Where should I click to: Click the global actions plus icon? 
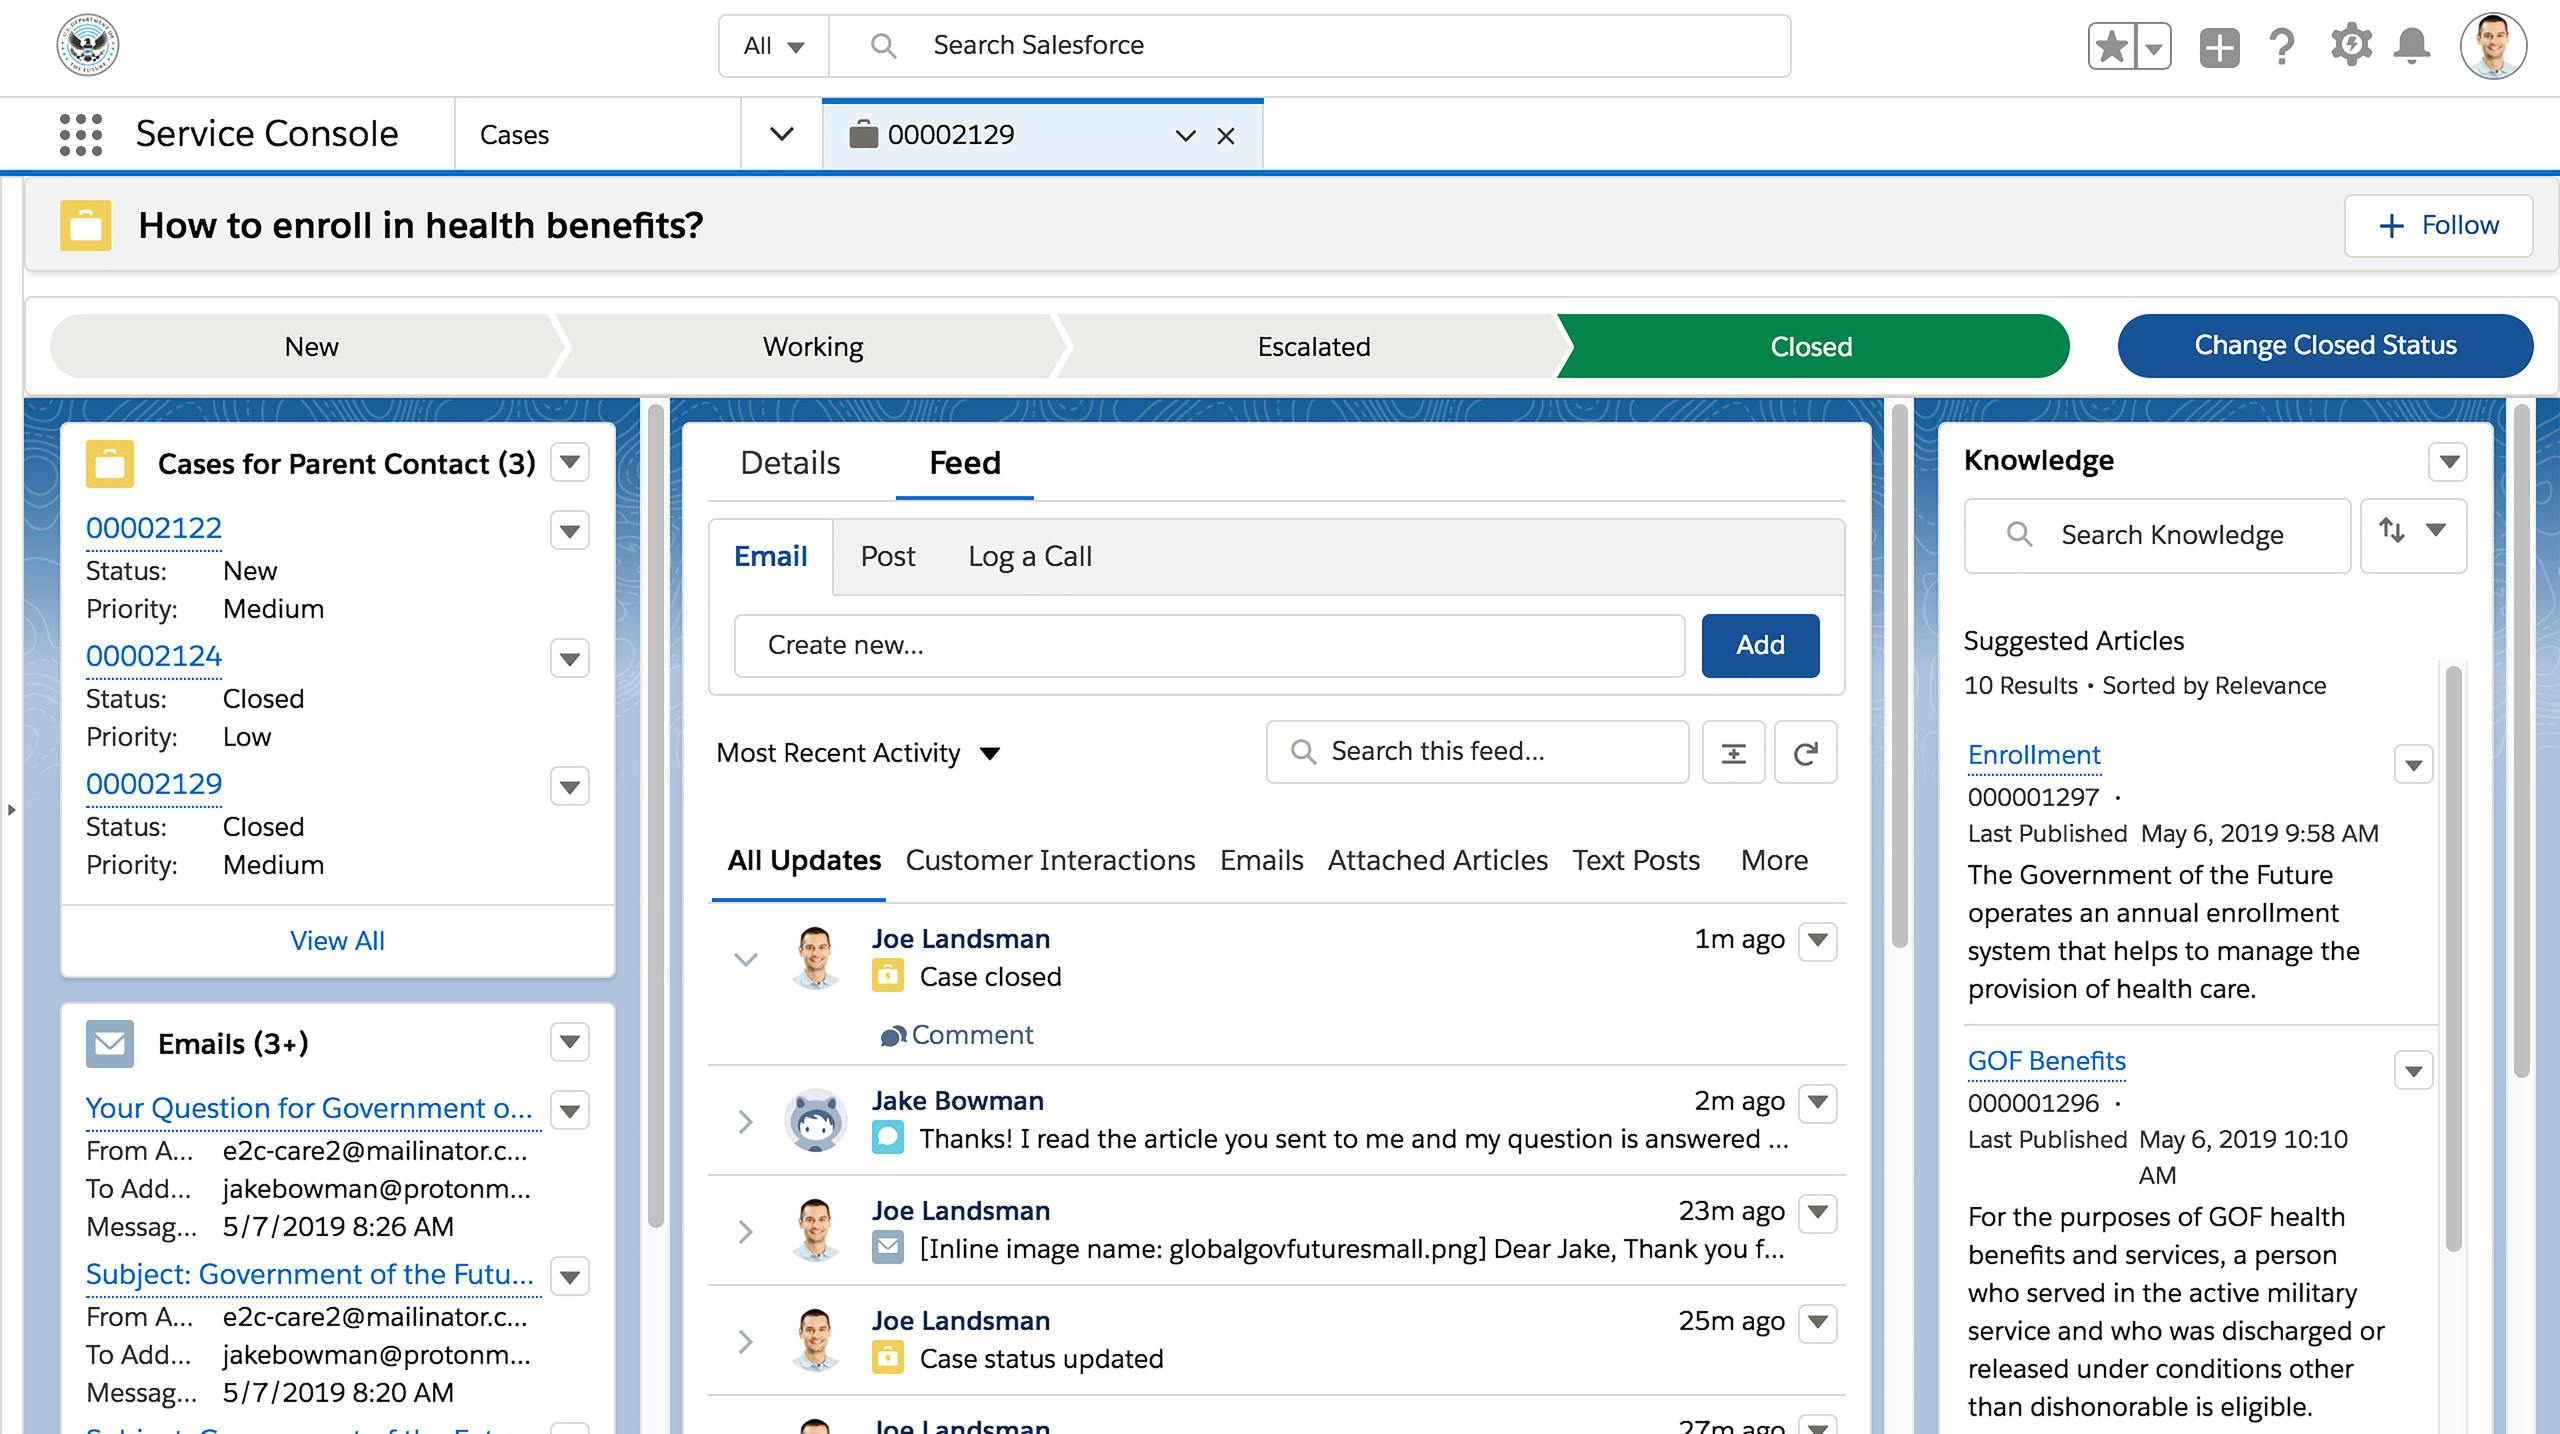pyautogui.click(x=2219, y=47)
